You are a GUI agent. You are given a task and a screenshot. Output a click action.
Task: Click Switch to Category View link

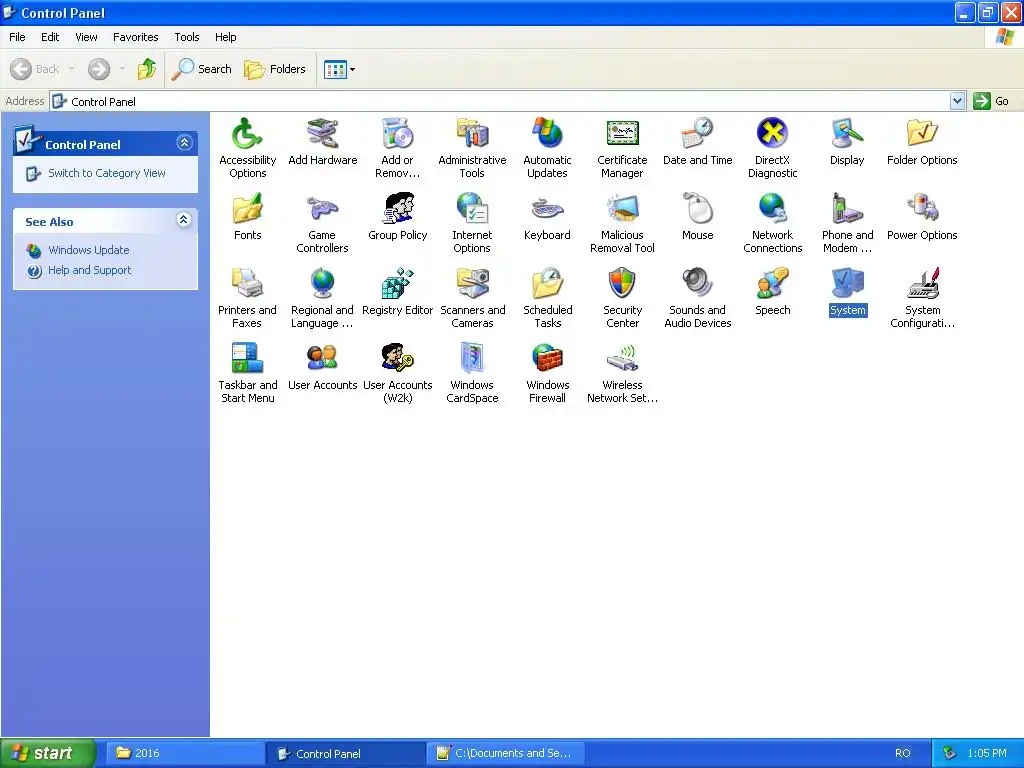pyautogui.click(x=106, y=173)
